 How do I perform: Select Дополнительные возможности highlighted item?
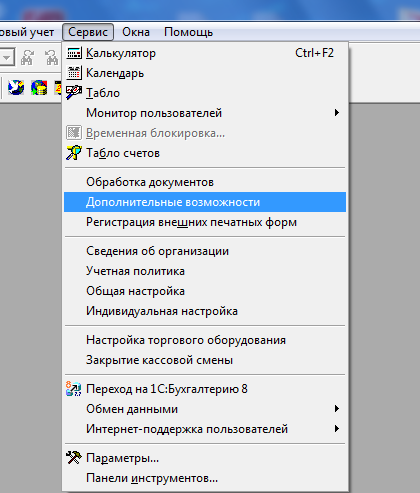tap(205, 202)
